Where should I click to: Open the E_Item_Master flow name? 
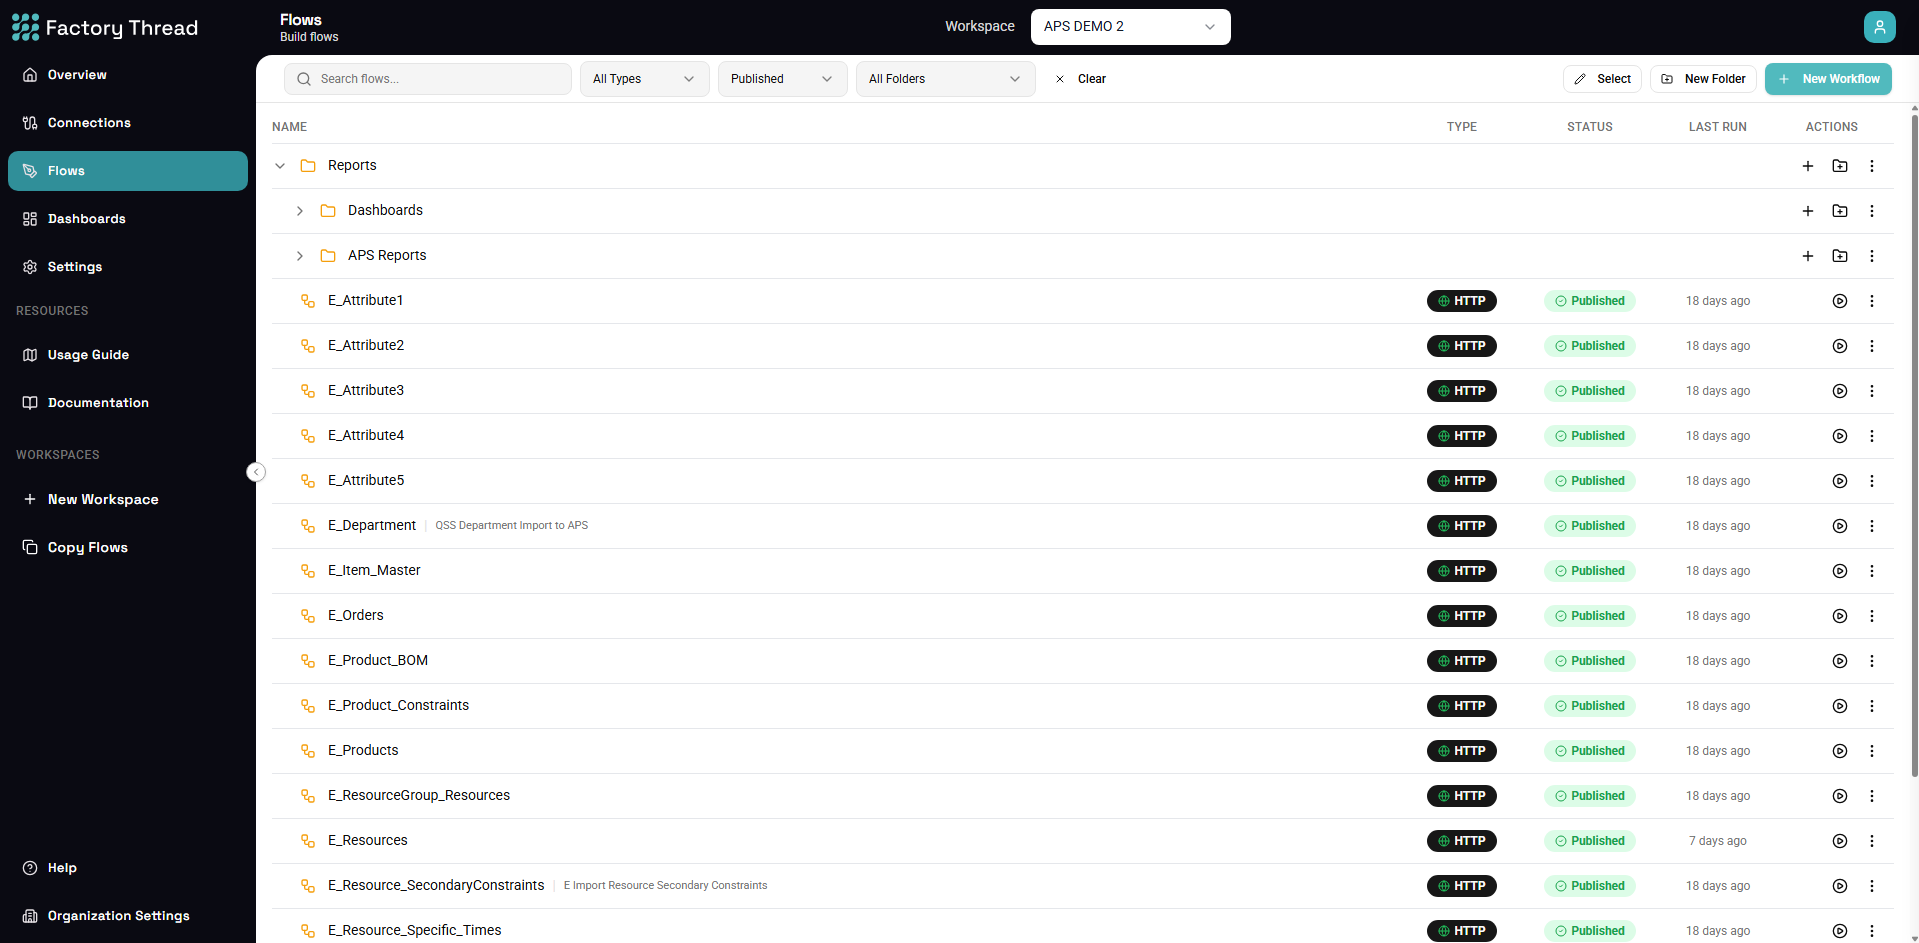pos(374,571)
